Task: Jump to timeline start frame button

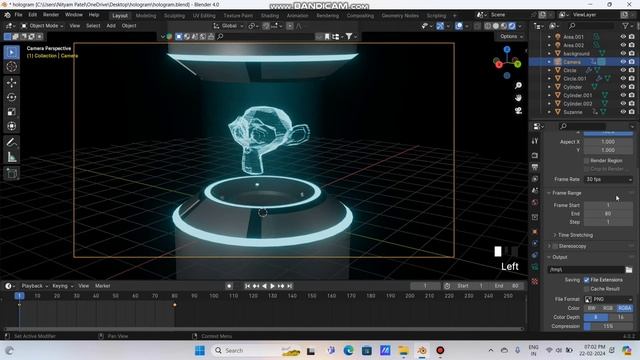Action: pyautogui.click(x=247, y=286)
